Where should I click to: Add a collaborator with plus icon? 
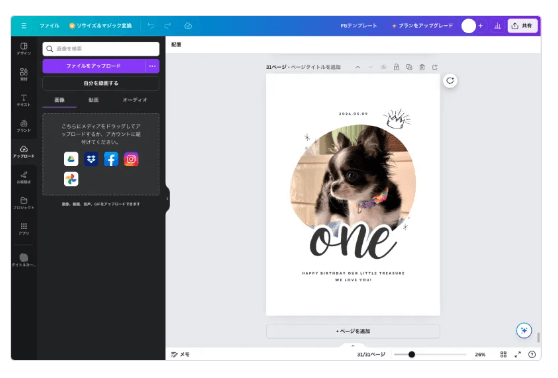[480, 26]
